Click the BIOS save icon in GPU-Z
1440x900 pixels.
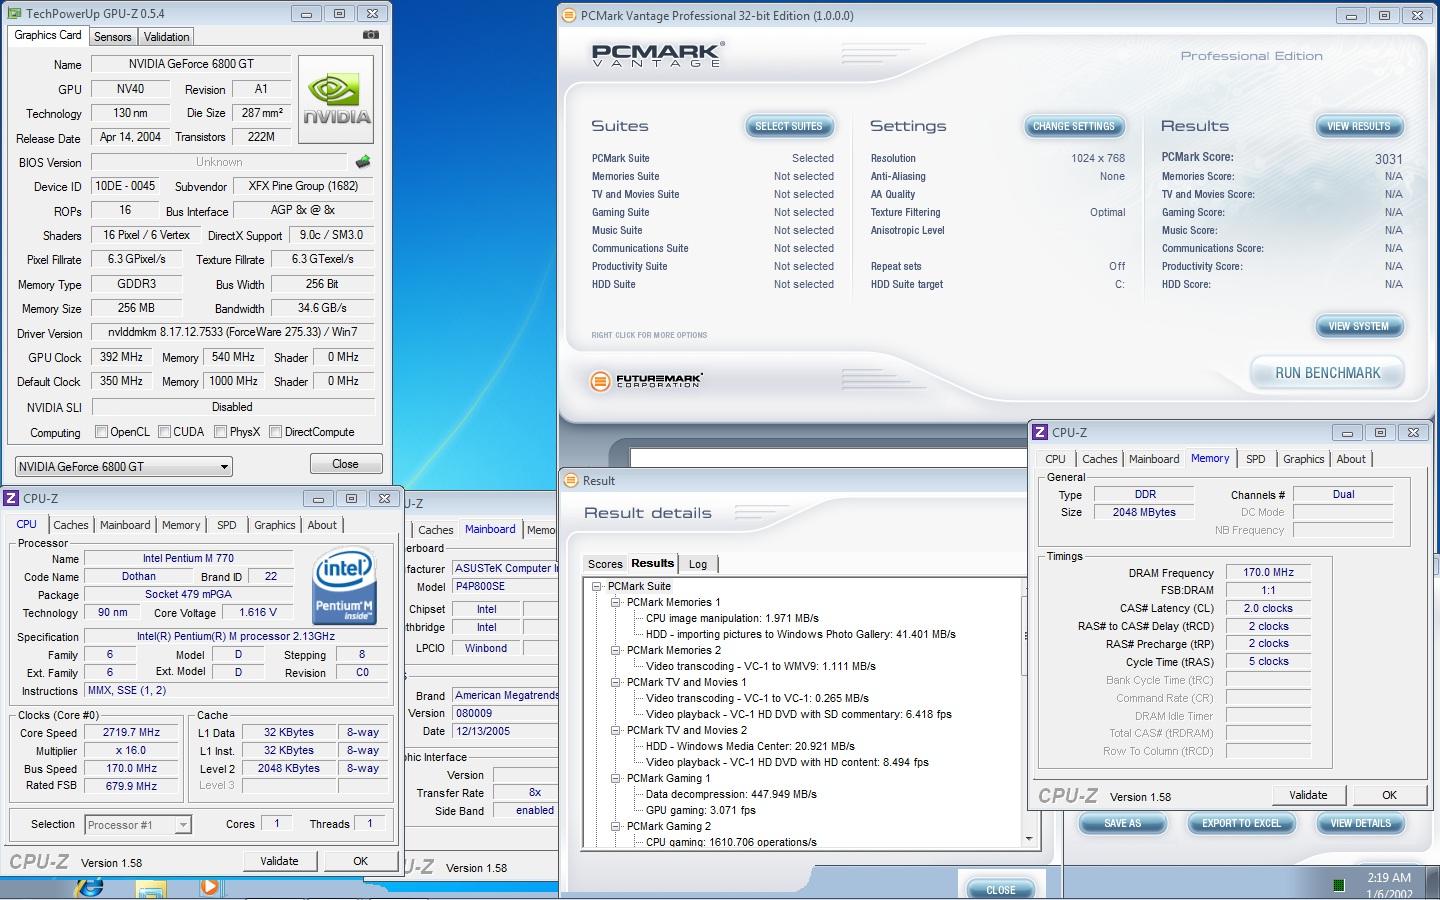coord(362,162)
